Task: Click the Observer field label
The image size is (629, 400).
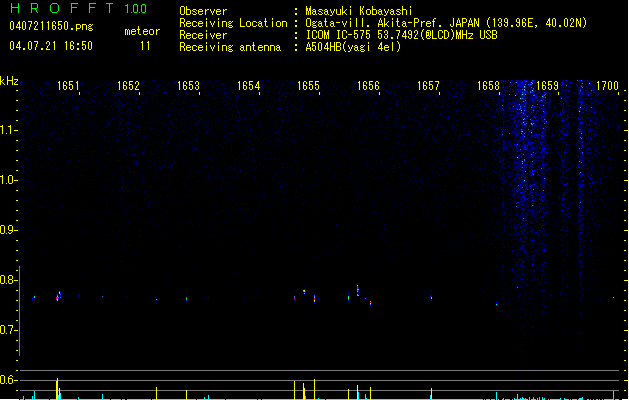Action: (203, 11)
